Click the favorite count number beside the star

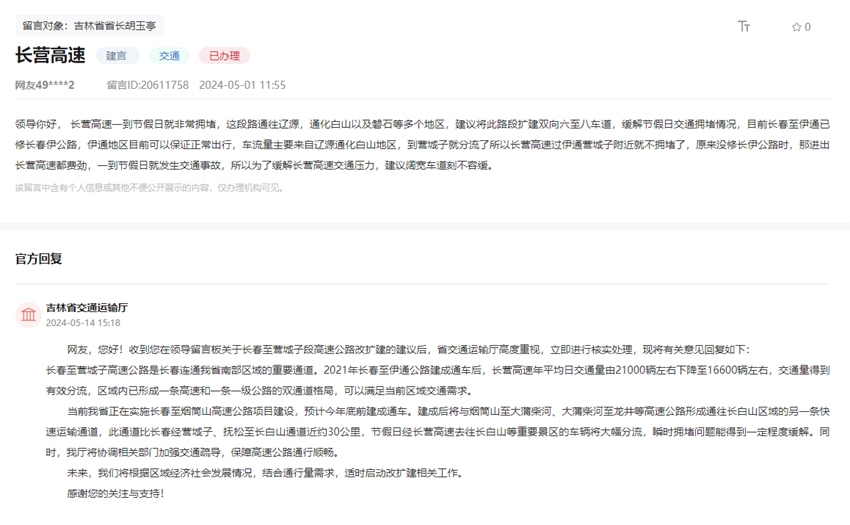[808, 27]
